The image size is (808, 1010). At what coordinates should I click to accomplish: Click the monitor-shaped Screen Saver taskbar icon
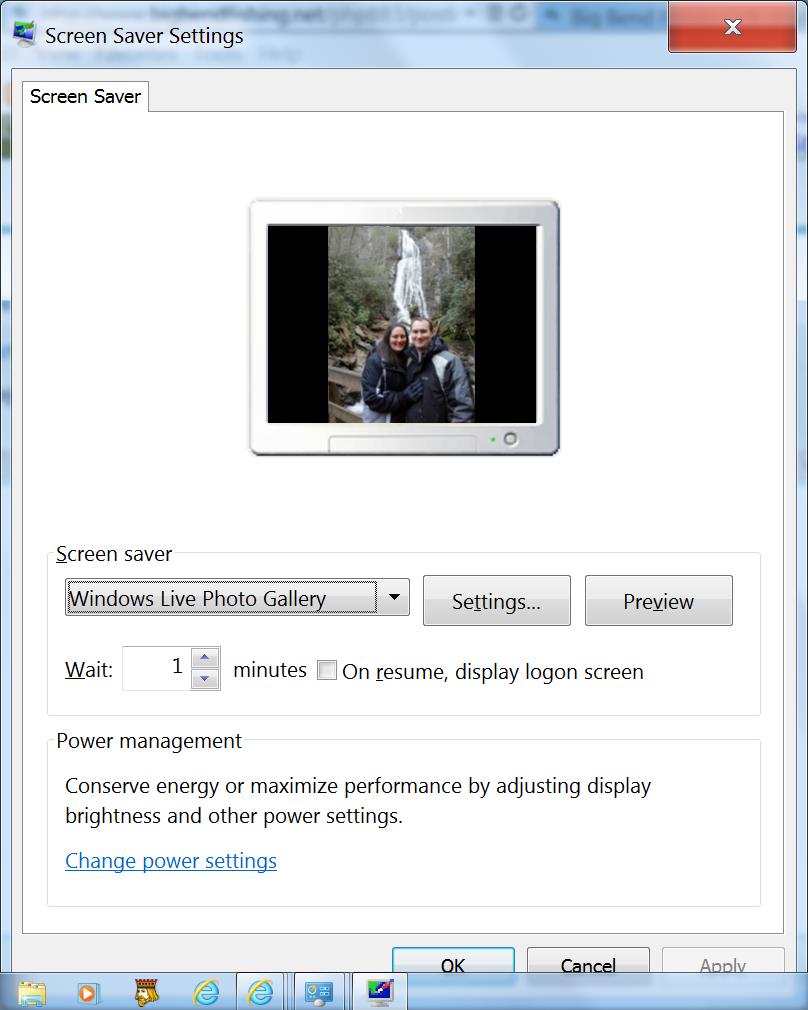pos(380,991)
